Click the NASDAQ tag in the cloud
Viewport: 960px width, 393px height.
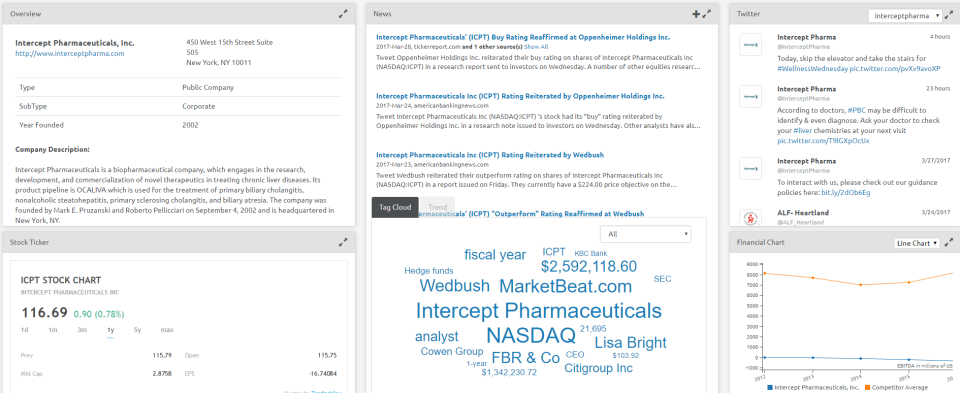click(x=531, y=335)
